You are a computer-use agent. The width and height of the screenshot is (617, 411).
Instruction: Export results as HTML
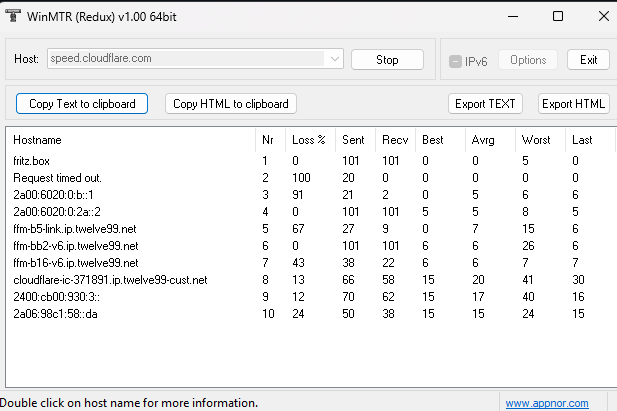point(573,104)
